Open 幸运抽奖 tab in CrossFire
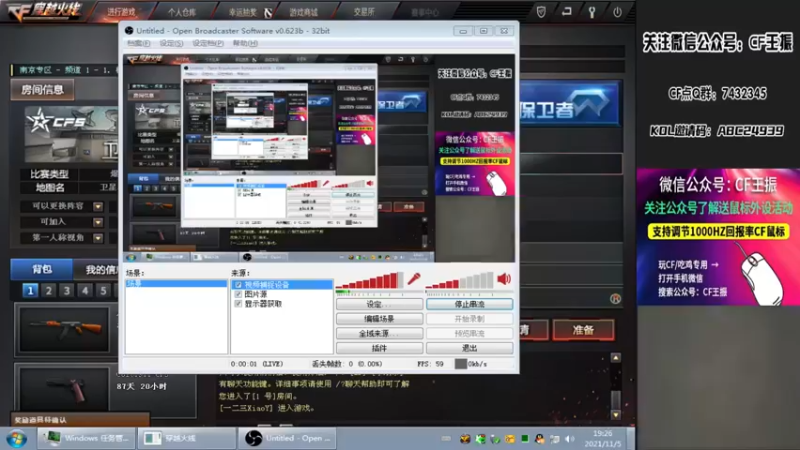This screenshot has width=800, height=450. [243, 12]
